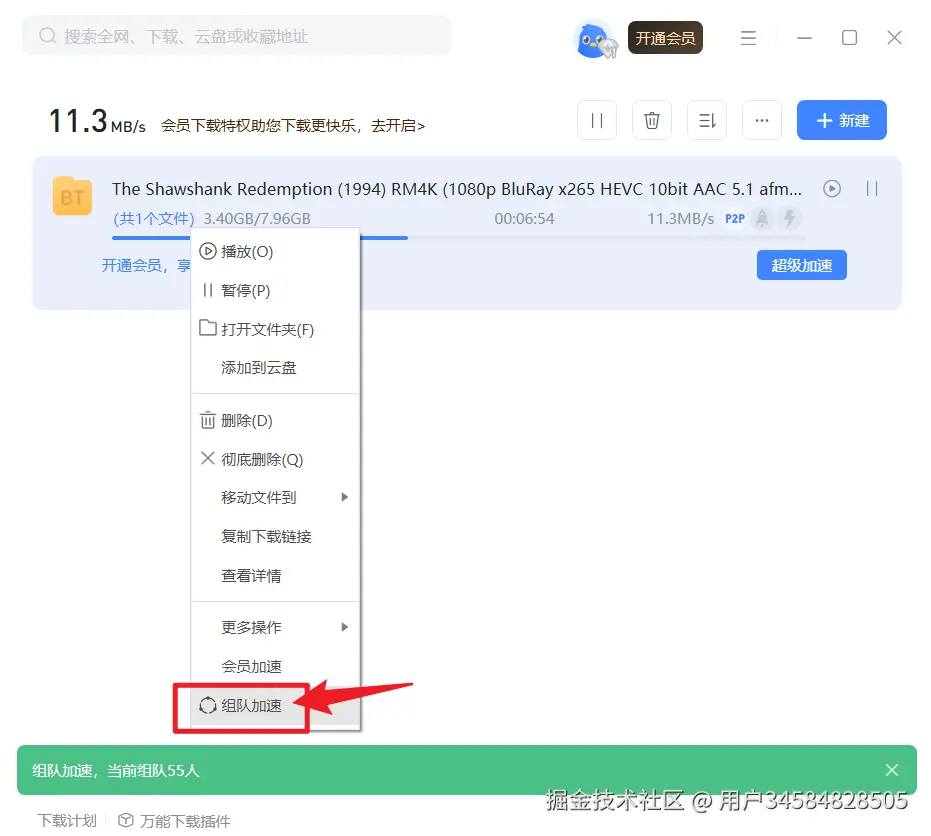
Task: Click the large 11.3 MB/s total speed readout
Action: (x=97, y=122)
